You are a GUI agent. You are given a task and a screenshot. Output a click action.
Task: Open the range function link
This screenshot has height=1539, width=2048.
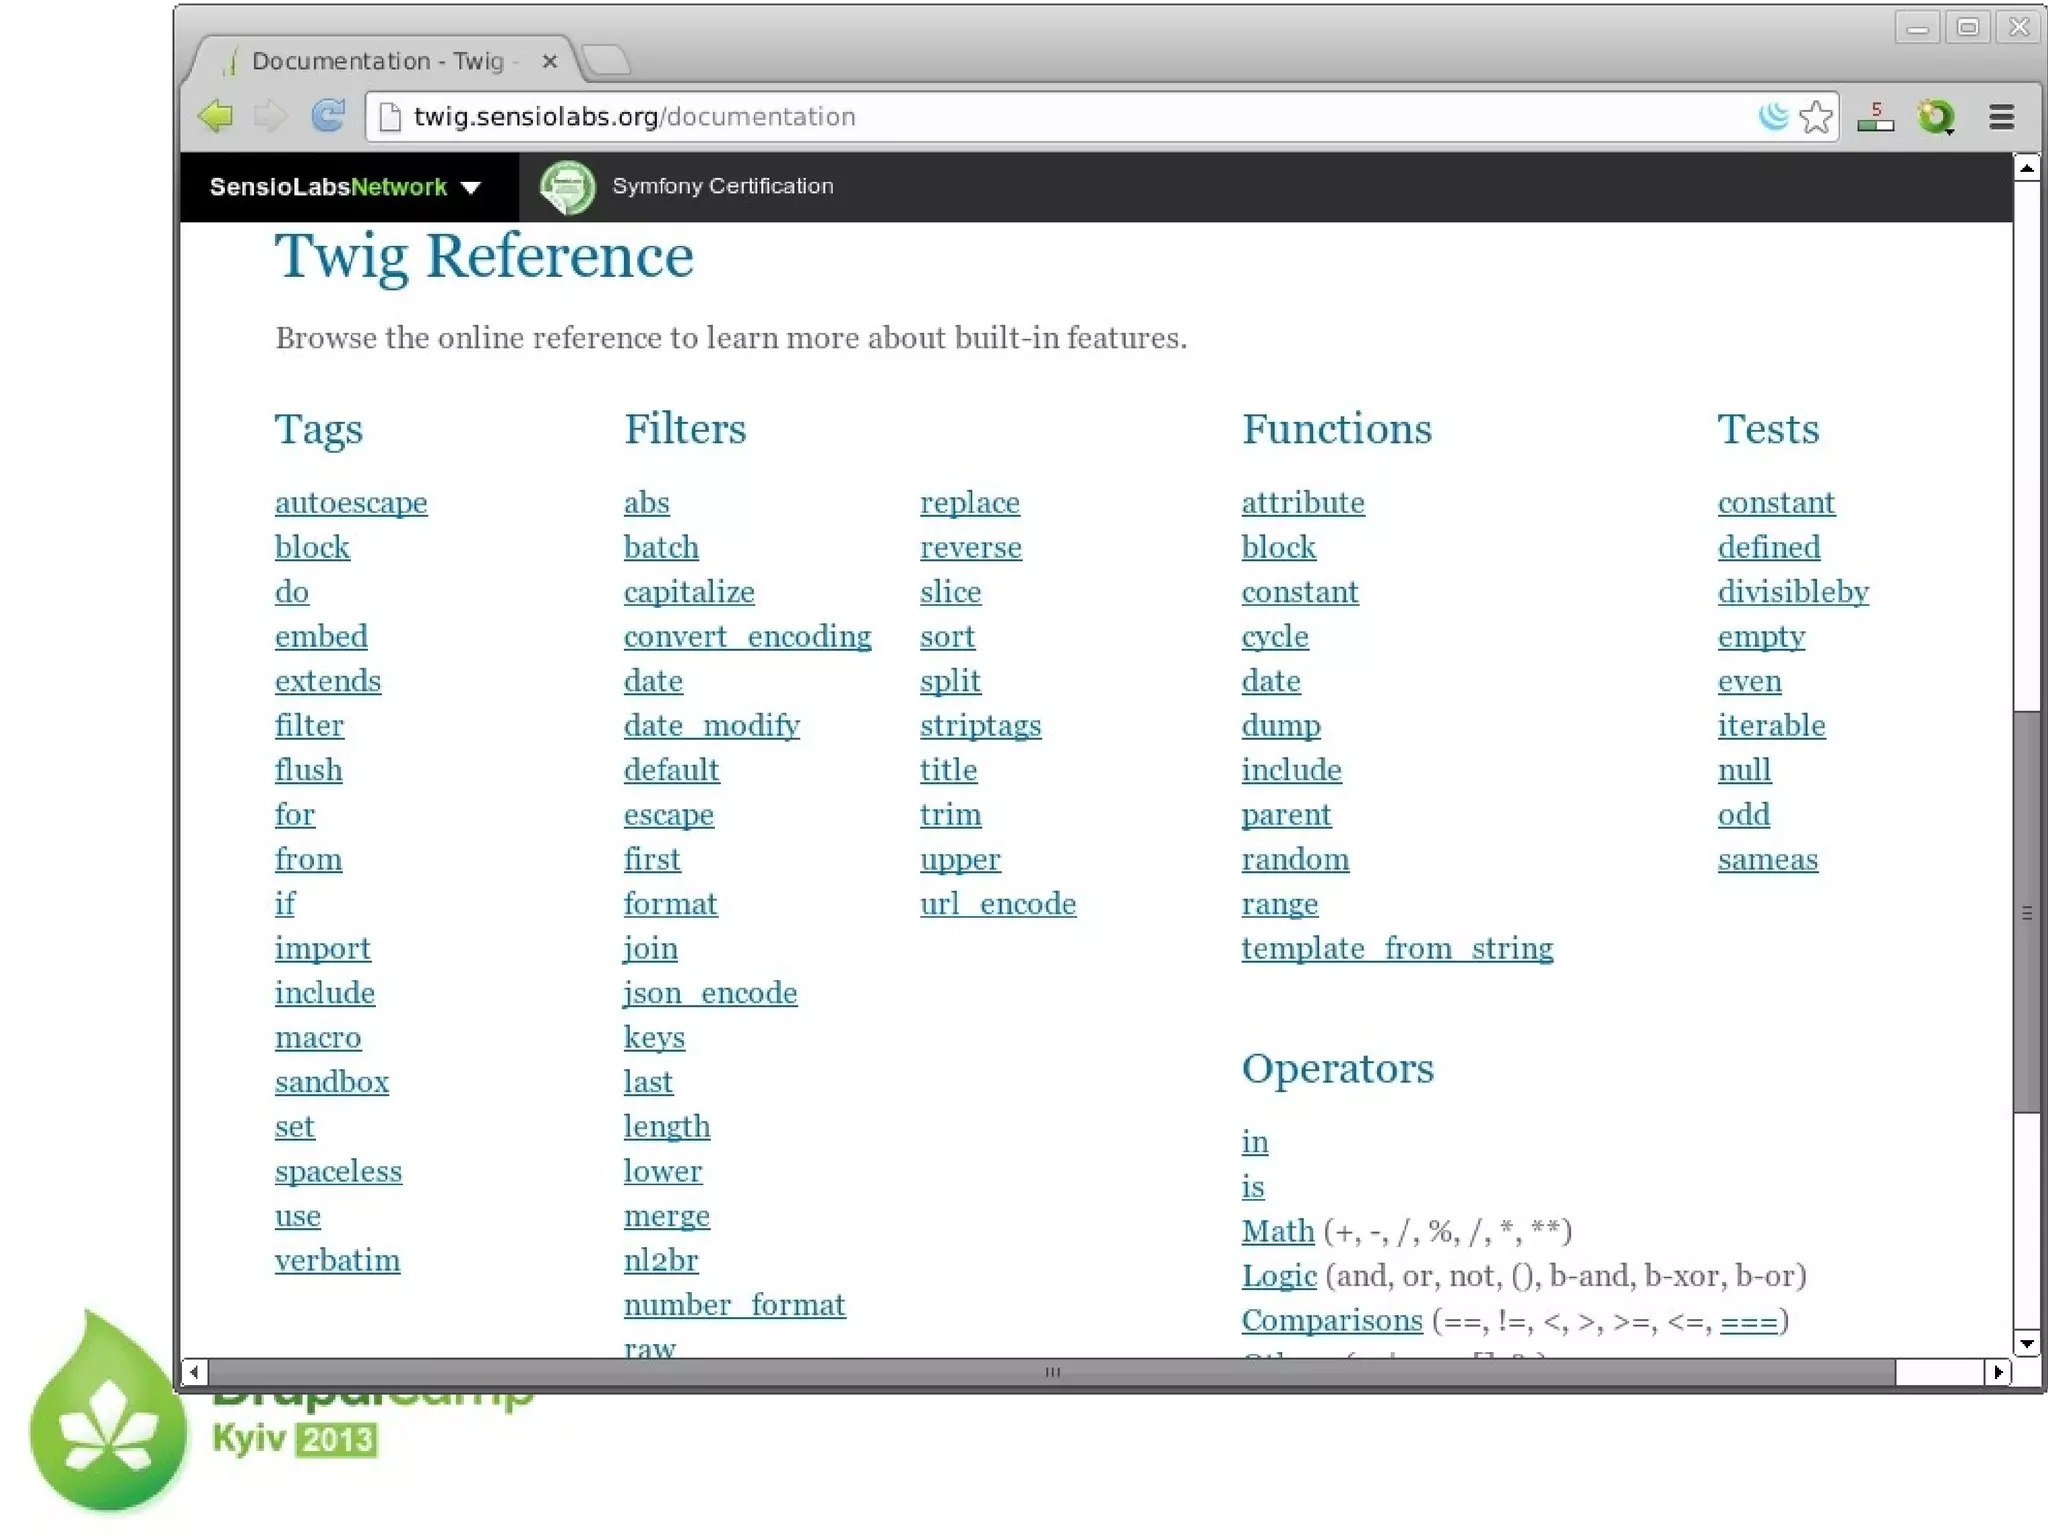(x=1280, y=905)
